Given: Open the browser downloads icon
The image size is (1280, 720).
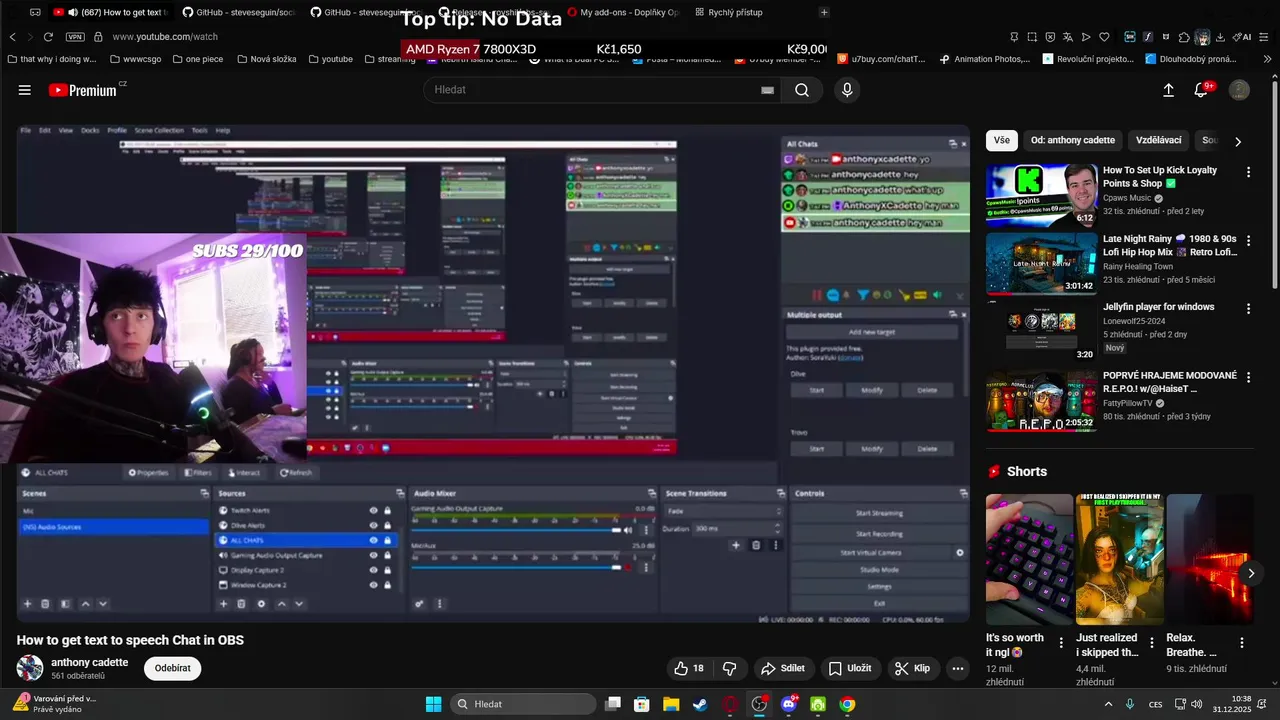Looking at the screenshot, I should point(1220,37).
